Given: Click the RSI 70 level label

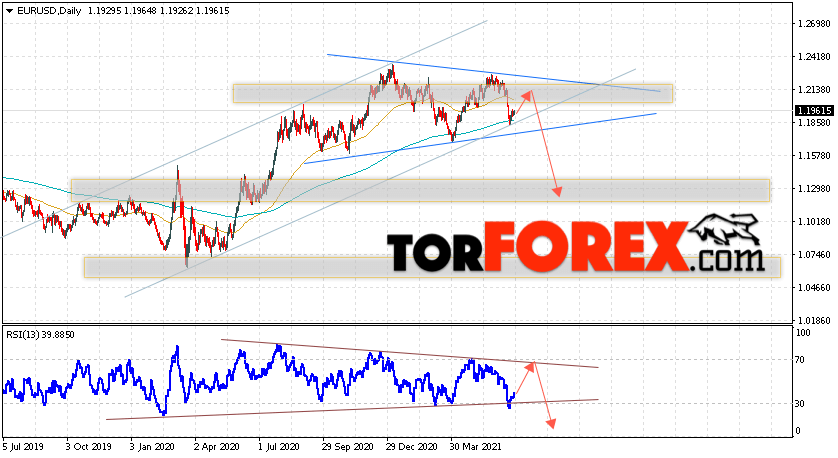Looking at the screenshot, I should pos(800,360).
